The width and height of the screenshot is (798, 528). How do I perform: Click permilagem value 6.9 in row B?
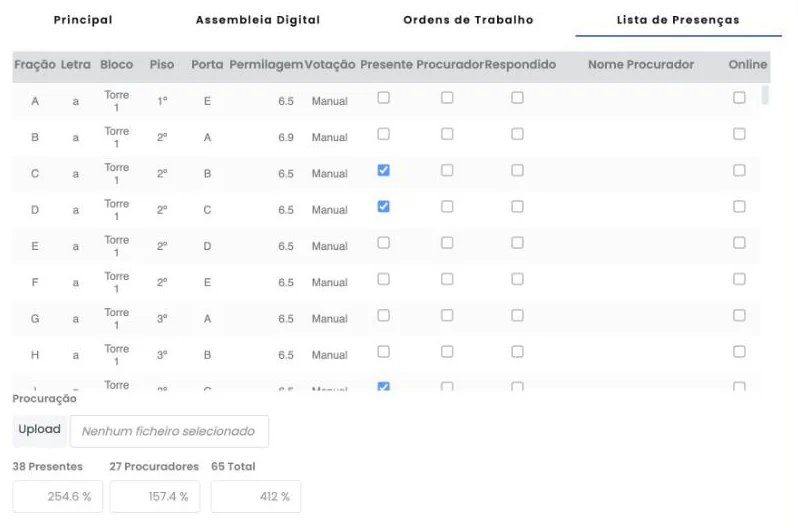coord(286,137)
